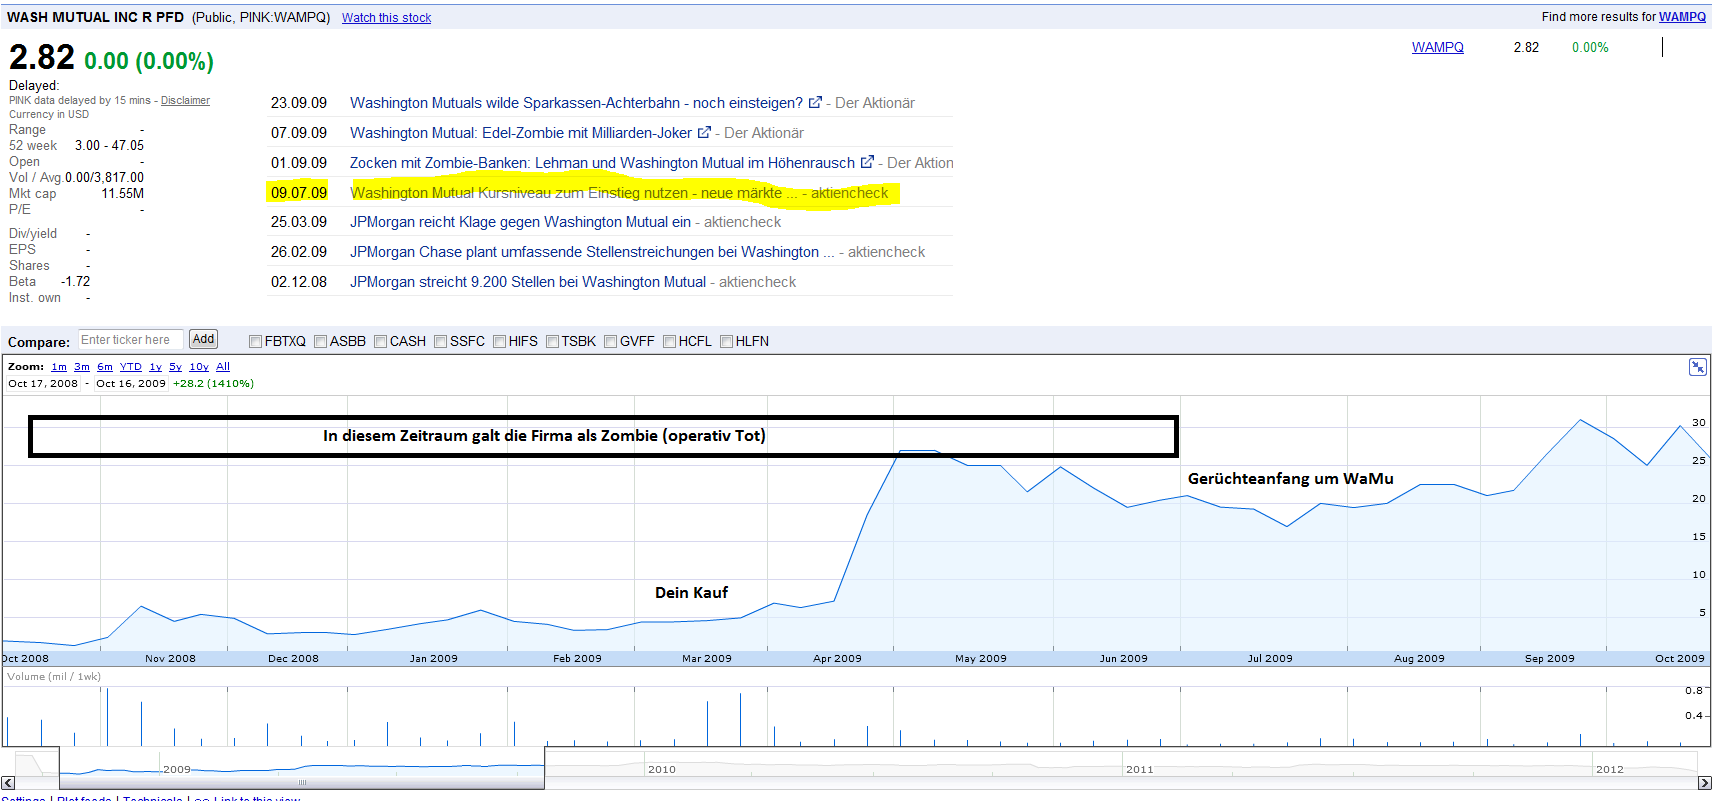The image size is (1722, 801).
Task: Click the 01.09.09 news date
Action: 299,163
